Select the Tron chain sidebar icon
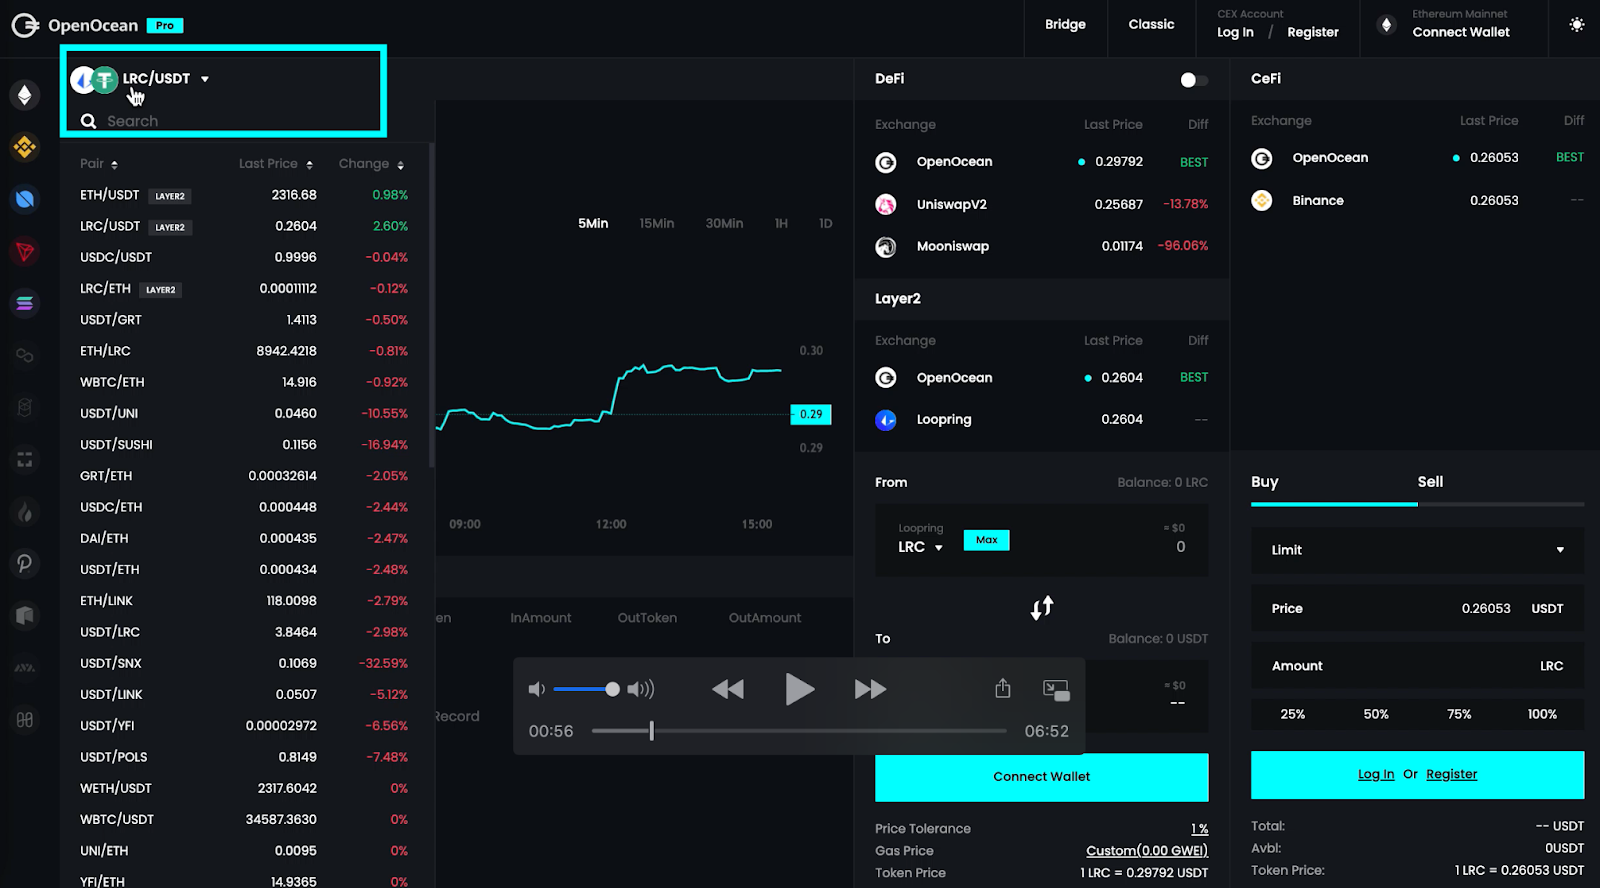This screenshot has height=888, width=1600. tap(25, 251)
